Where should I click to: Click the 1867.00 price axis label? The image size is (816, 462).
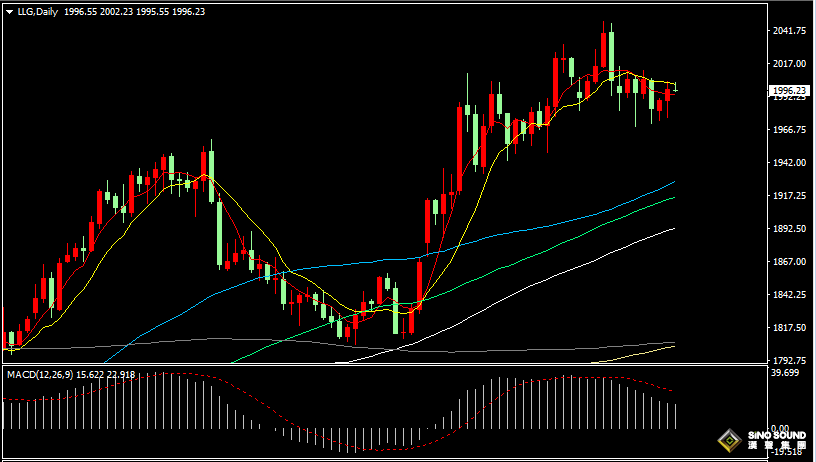pyautogui.click(x=789, y=262)
